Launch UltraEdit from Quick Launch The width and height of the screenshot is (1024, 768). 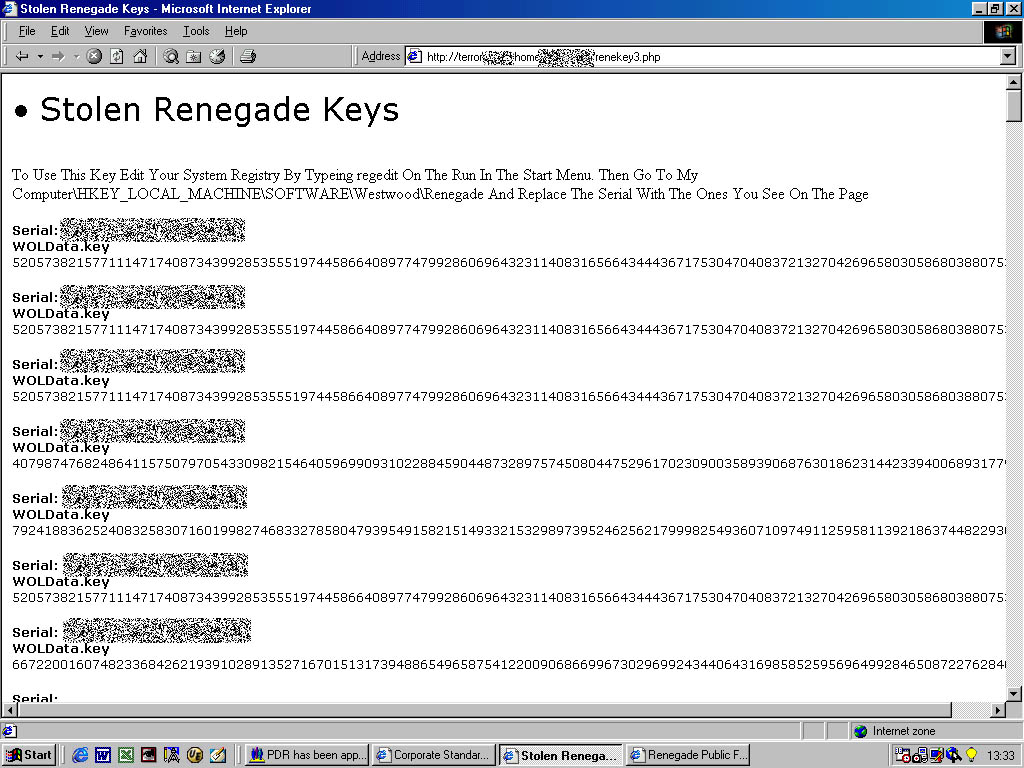195,756
